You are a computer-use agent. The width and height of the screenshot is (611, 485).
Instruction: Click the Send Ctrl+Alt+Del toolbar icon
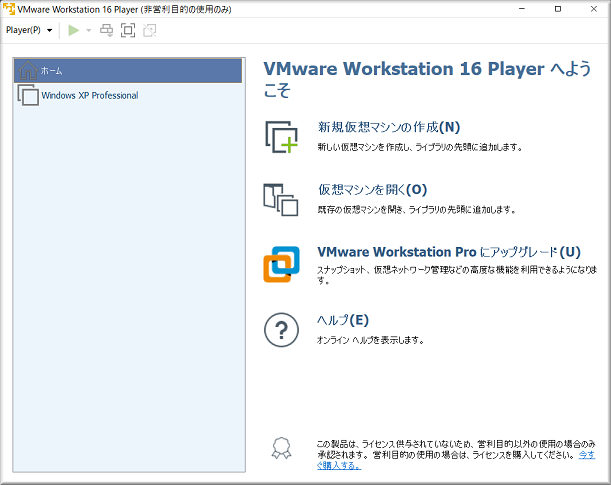106,30
